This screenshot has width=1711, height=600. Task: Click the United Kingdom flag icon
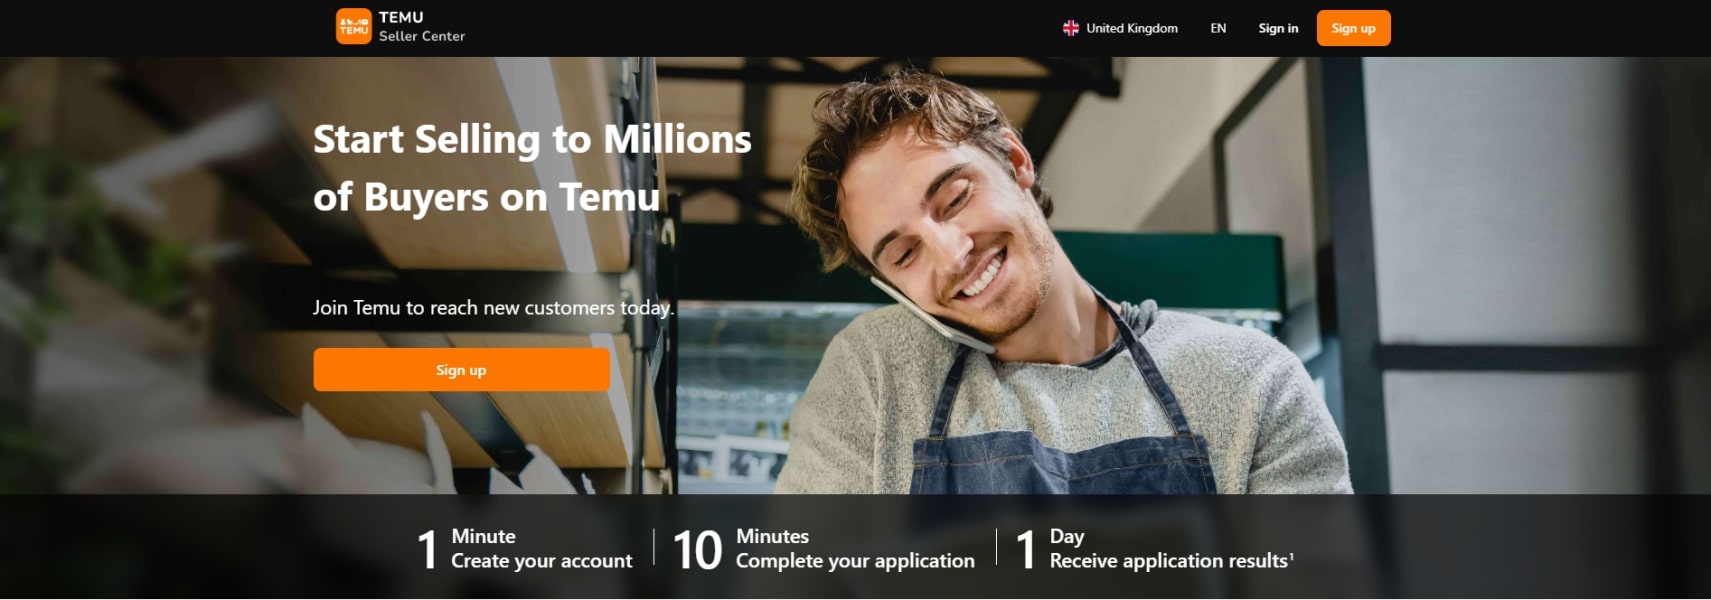pos(1070,28)
